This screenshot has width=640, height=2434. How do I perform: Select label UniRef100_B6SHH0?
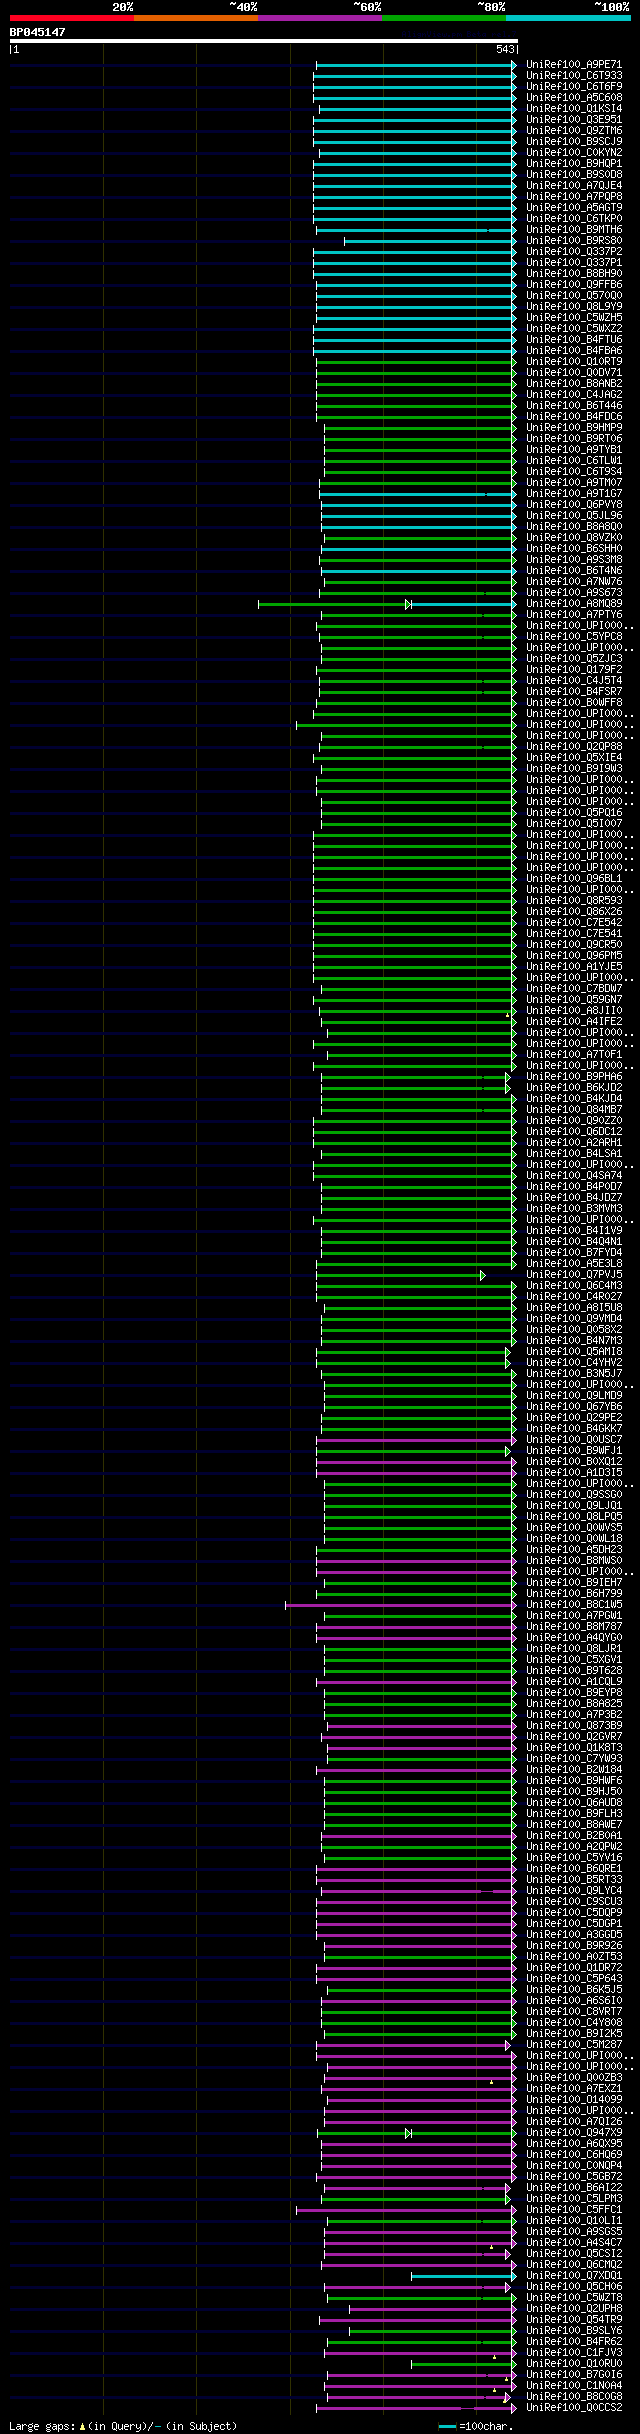click(574, 549)
